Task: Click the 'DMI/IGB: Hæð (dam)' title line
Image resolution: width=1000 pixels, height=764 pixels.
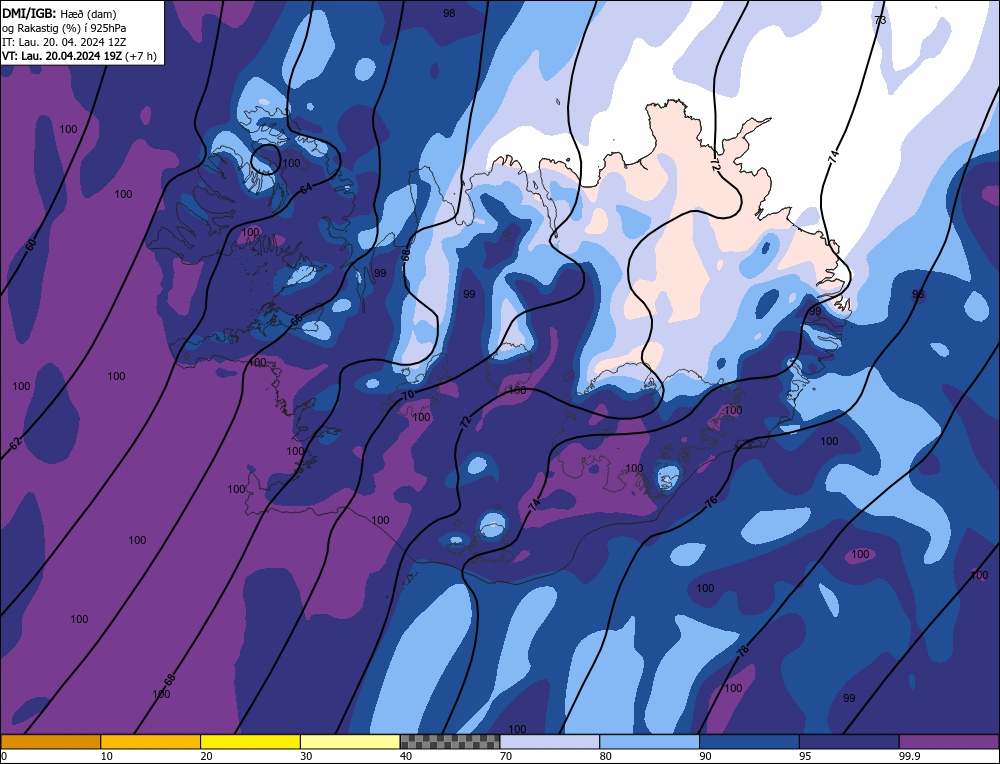Action: (x=59, y=13)
